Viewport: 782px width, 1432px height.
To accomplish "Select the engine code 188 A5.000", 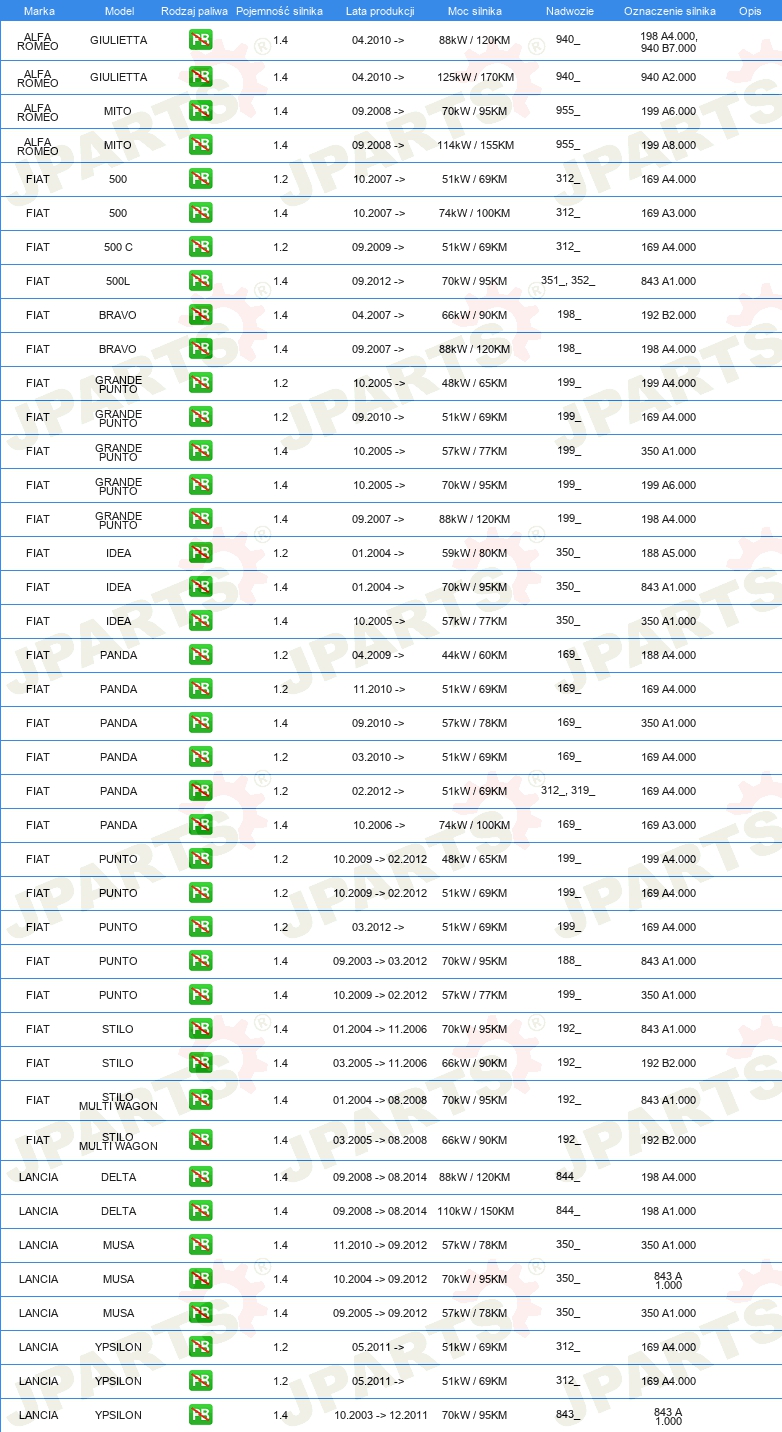I will (668, 553).
